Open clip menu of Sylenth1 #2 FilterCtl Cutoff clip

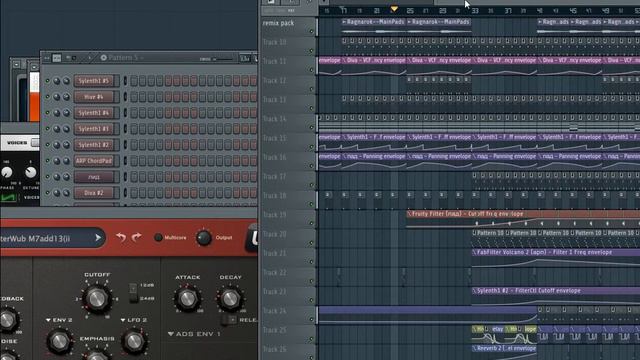pos(474,291)
